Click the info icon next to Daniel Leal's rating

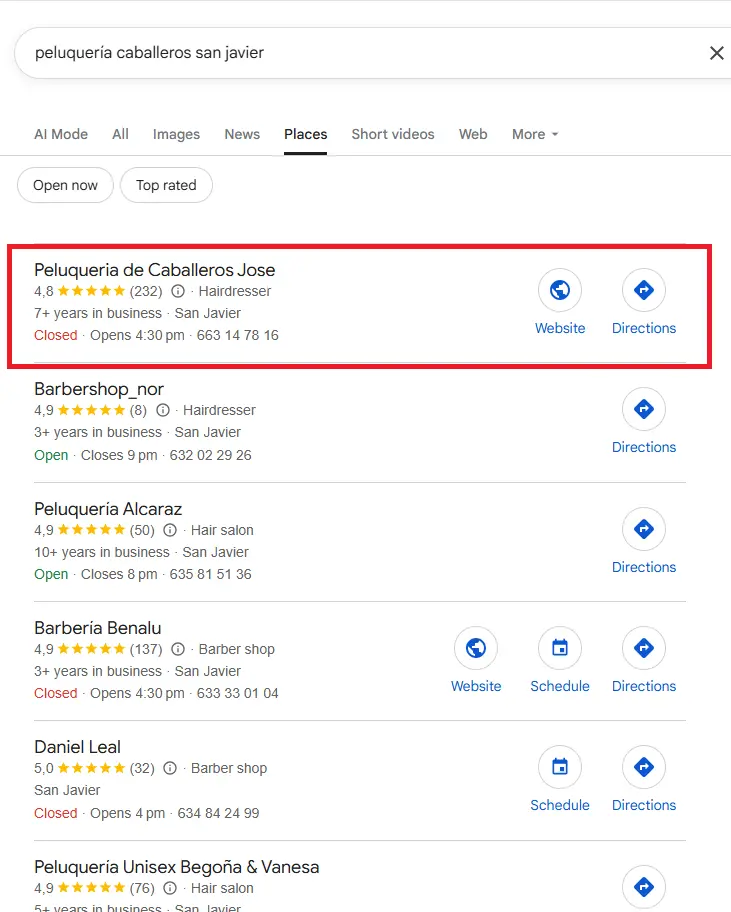coord(170,768)
